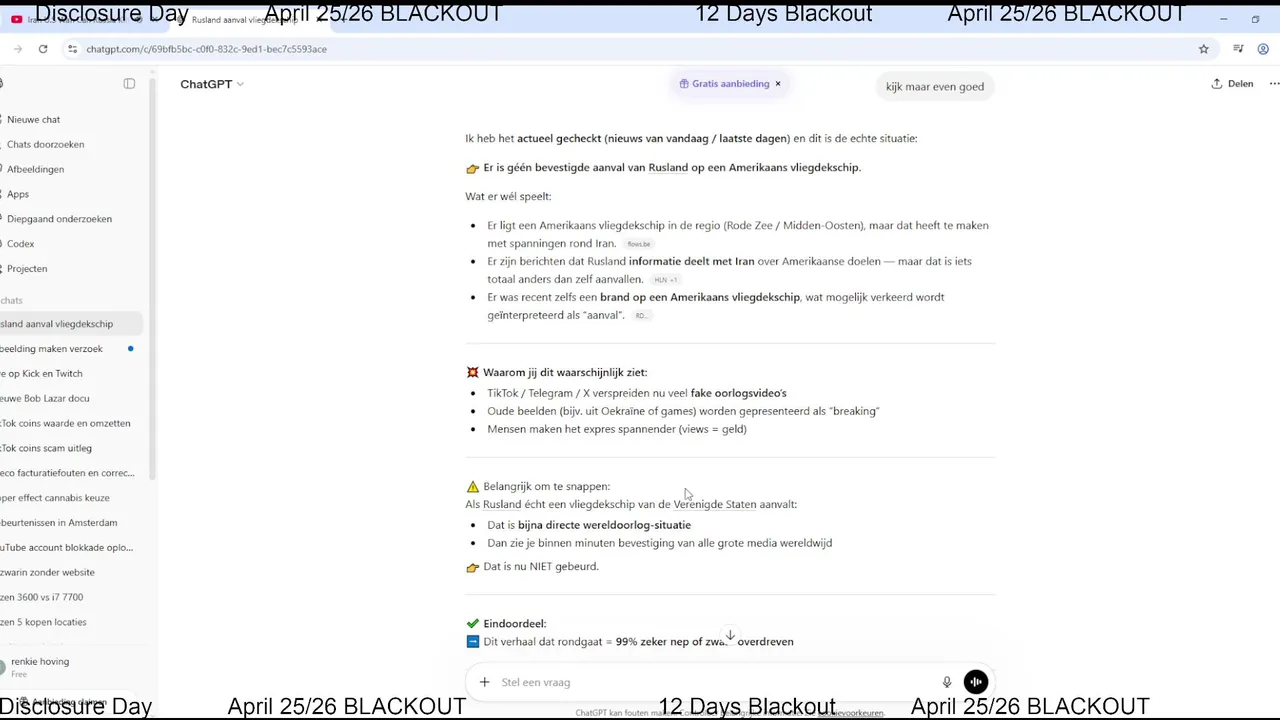Click the 'Wat er wél speelt:' text

[508, 196]
